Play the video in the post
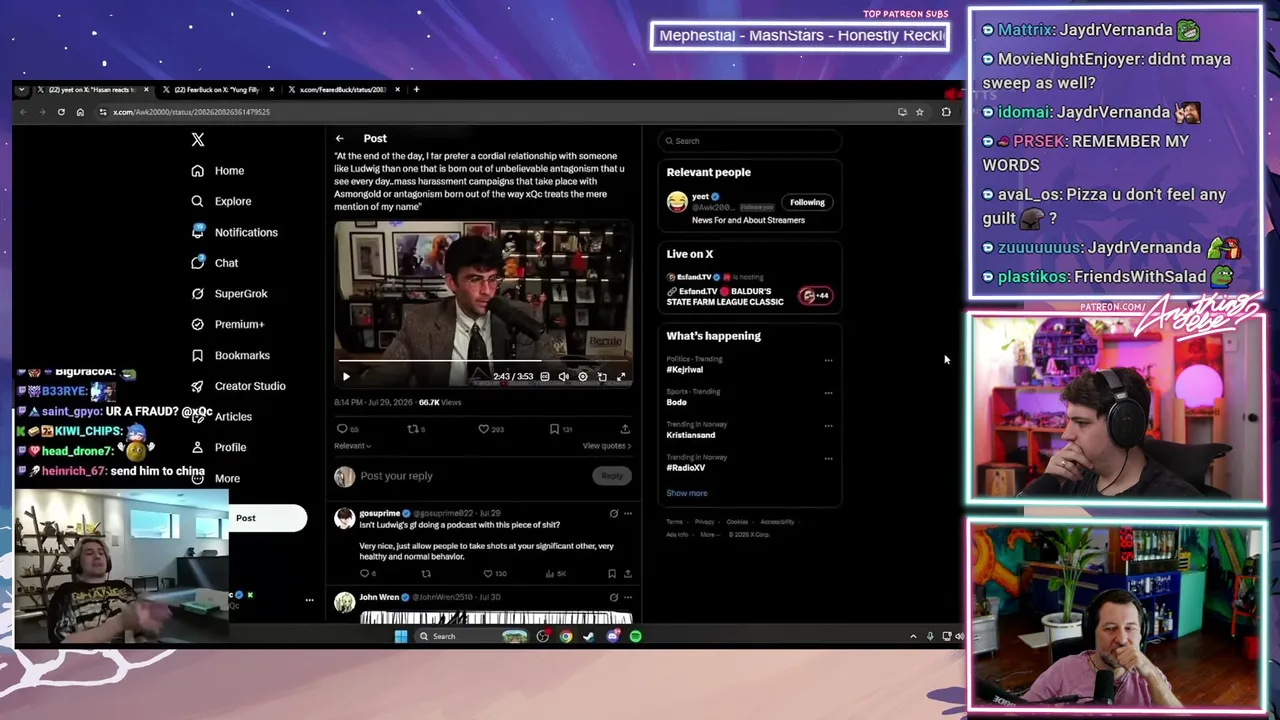 tap(346, 377)
